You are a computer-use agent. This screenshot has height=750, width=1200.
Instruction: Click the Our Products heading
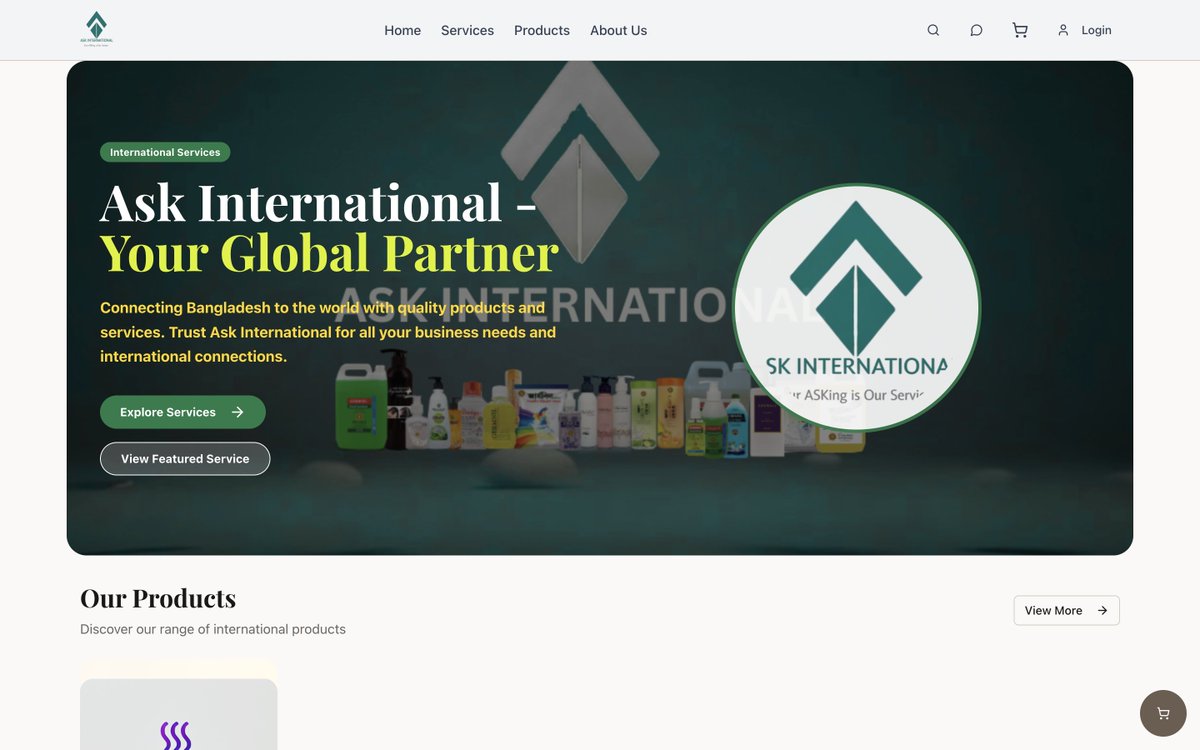[x=158, y=598]
